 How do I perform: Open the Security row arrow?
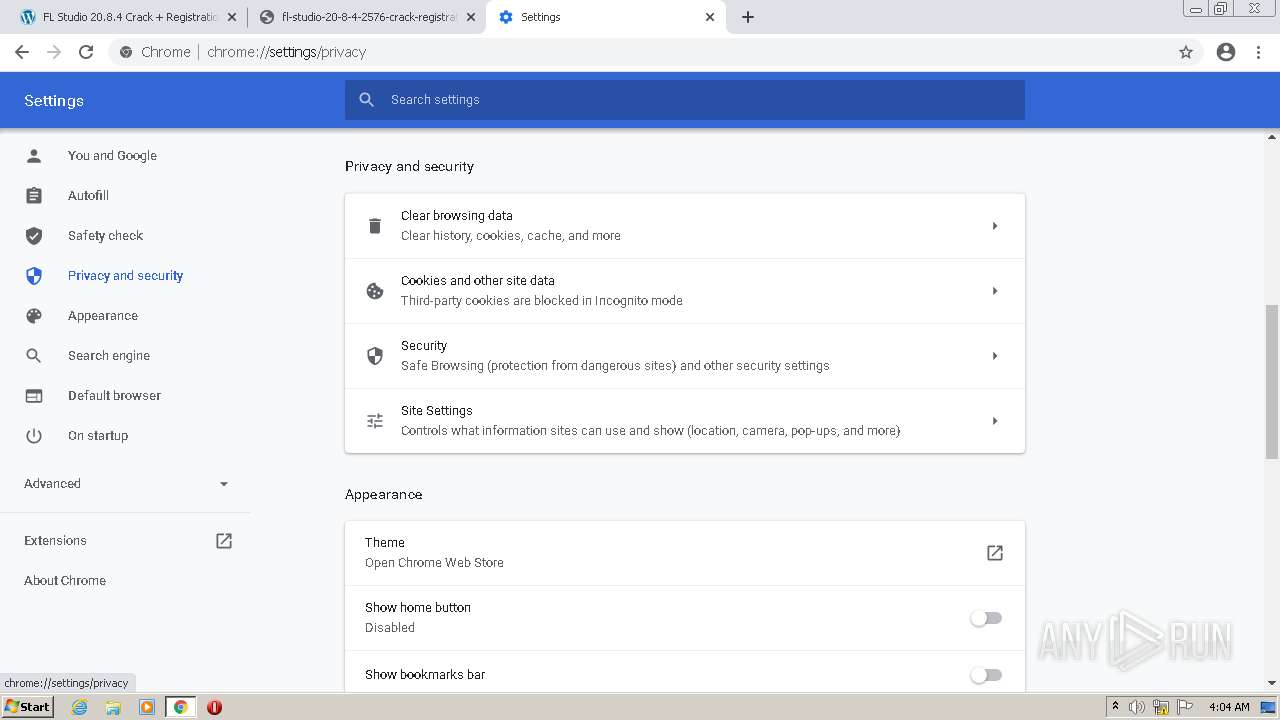coord(995,356)
